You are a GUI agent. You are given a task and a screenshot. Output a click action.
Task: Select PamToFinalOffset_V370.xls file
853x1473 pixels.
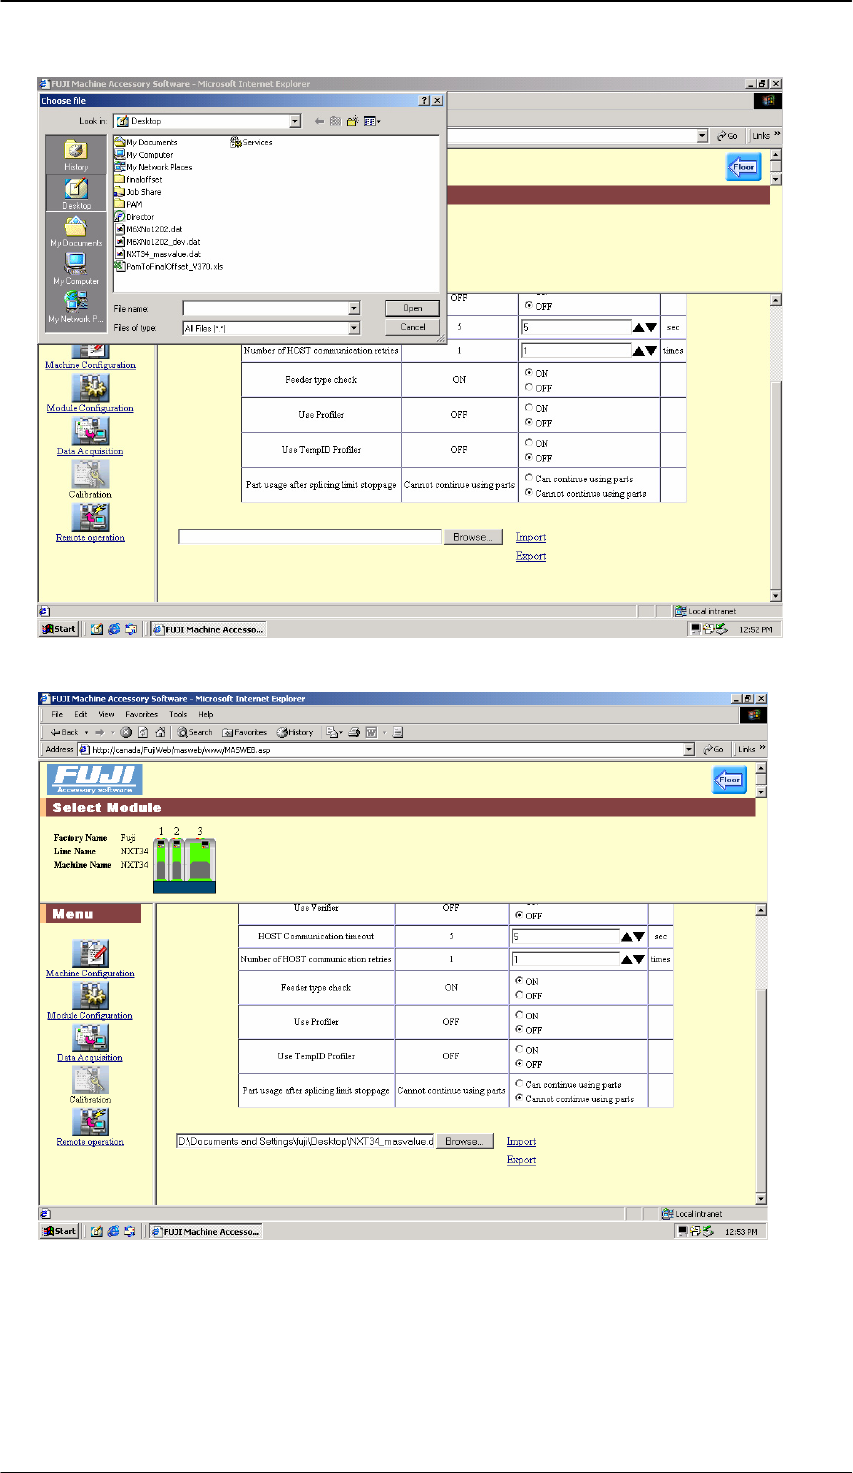tap(168, 266)
